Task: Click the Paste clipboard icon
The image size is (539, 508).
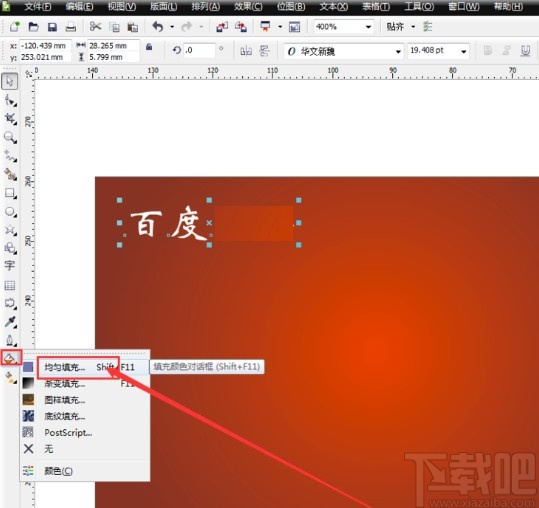Action: pyautogui.click(x=133, y=27)
